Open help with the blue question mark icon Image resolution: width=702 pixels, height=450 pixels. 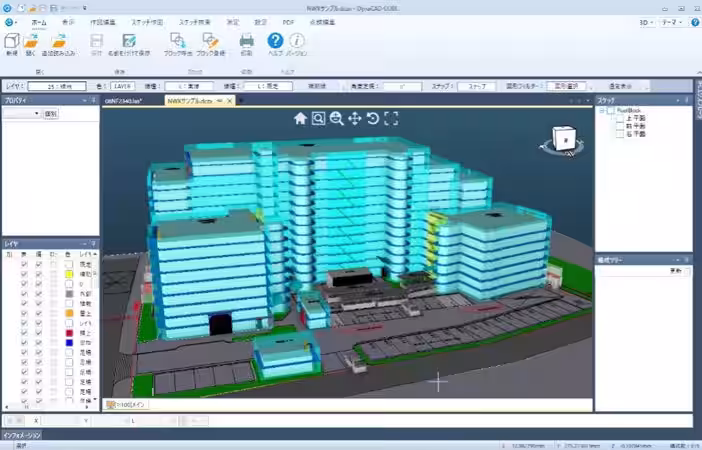275,41
